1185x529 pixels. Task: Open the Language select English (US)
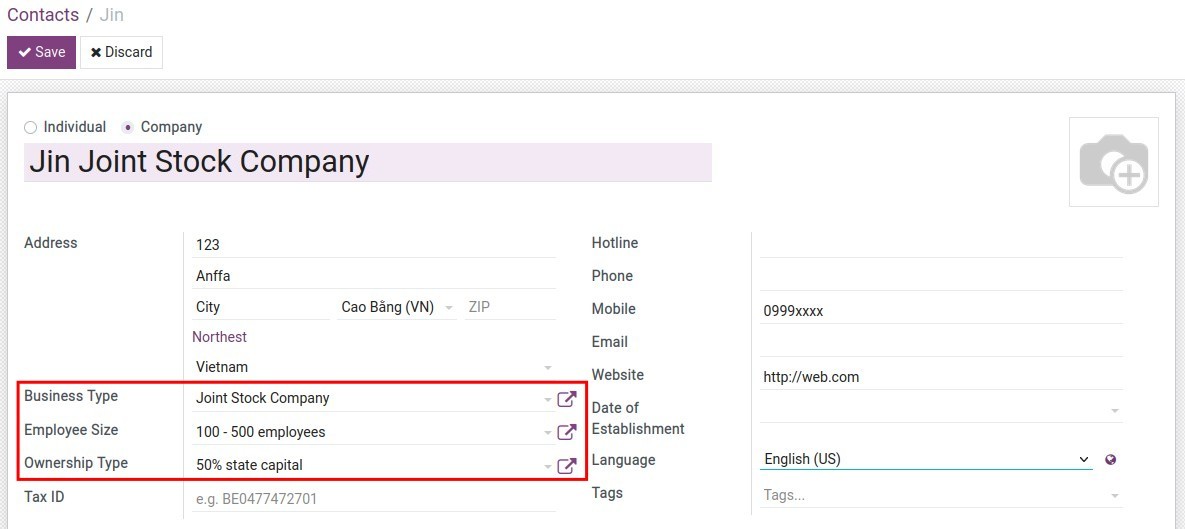click(x=925, y=459)
